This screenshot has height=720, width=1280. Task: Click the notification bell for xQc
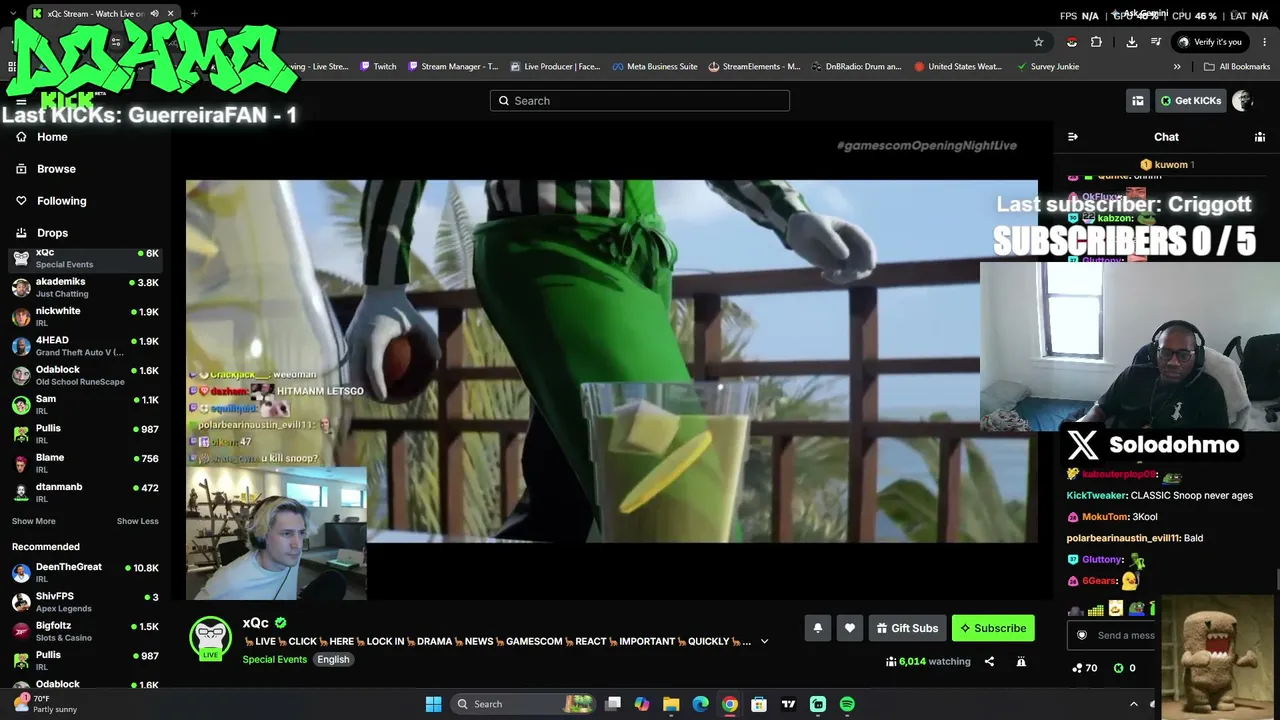[817, 628]
